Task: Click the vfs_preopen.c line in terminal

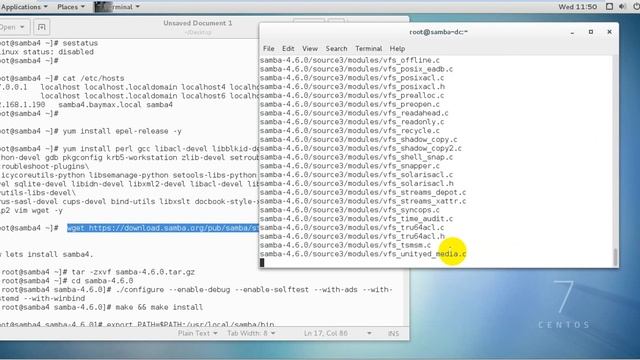Action: [350, 104]
